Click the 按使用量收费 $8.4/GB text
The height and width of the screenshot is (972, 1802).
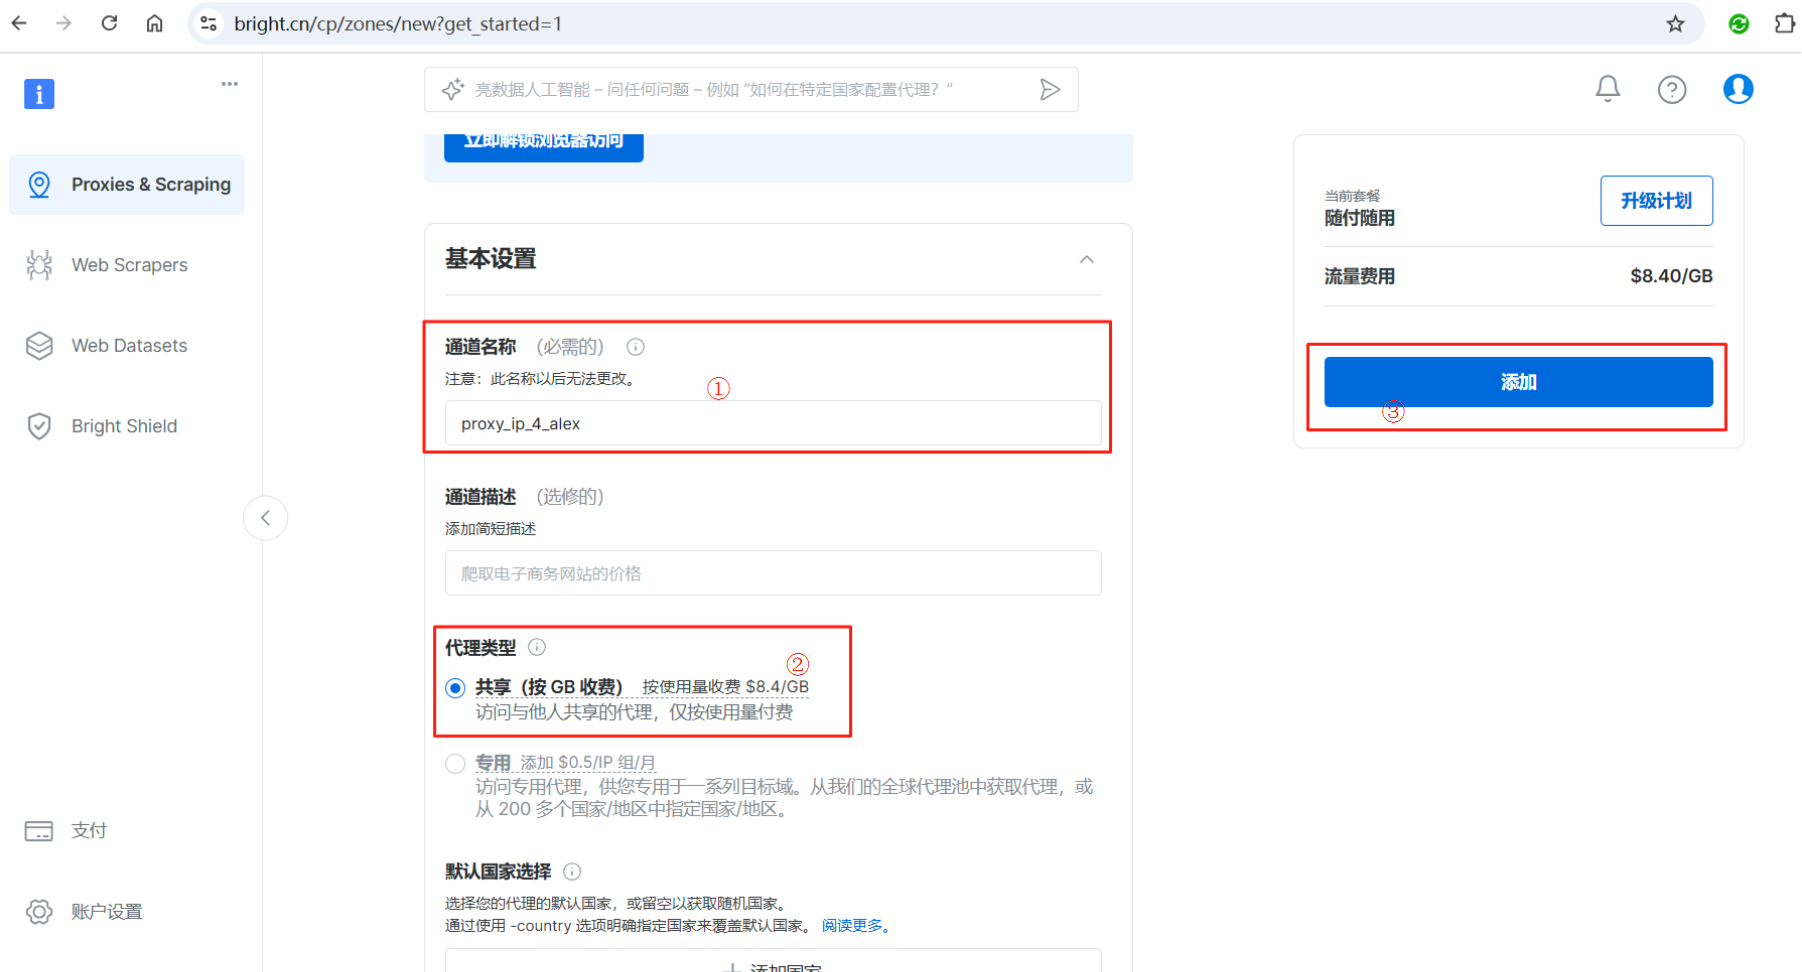coord(725,687)
